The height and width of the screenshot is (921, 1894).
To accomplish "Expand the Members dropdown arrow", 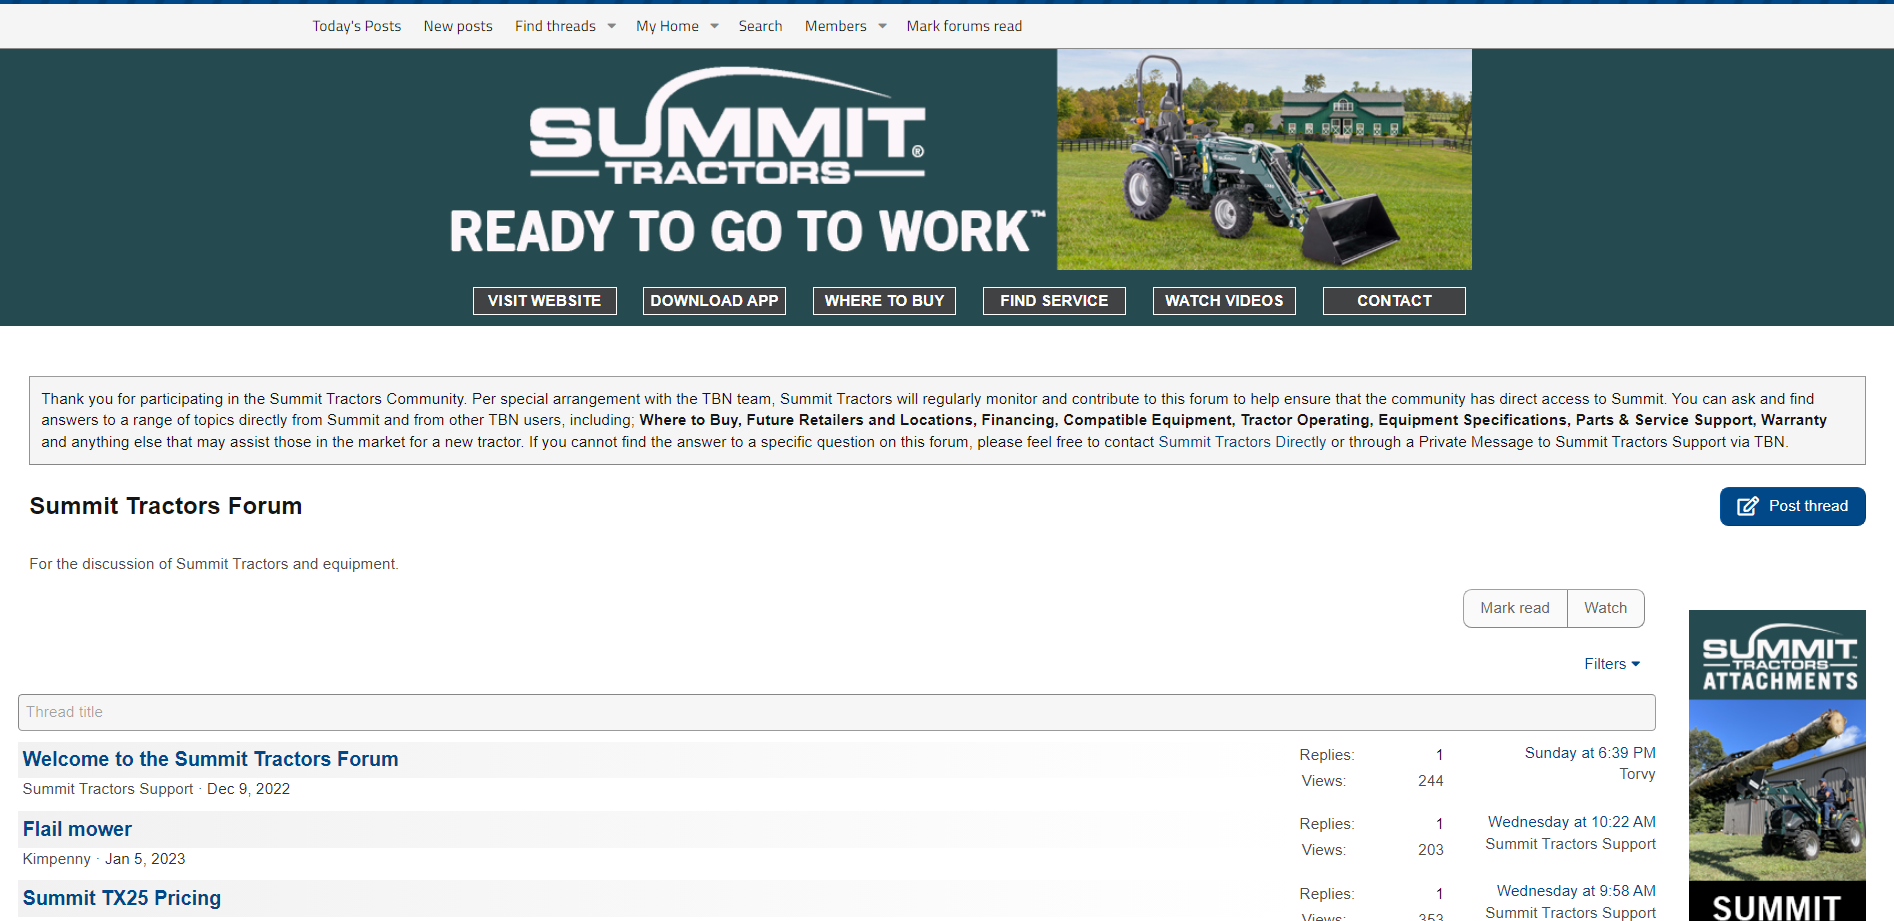I will [883, 26].
